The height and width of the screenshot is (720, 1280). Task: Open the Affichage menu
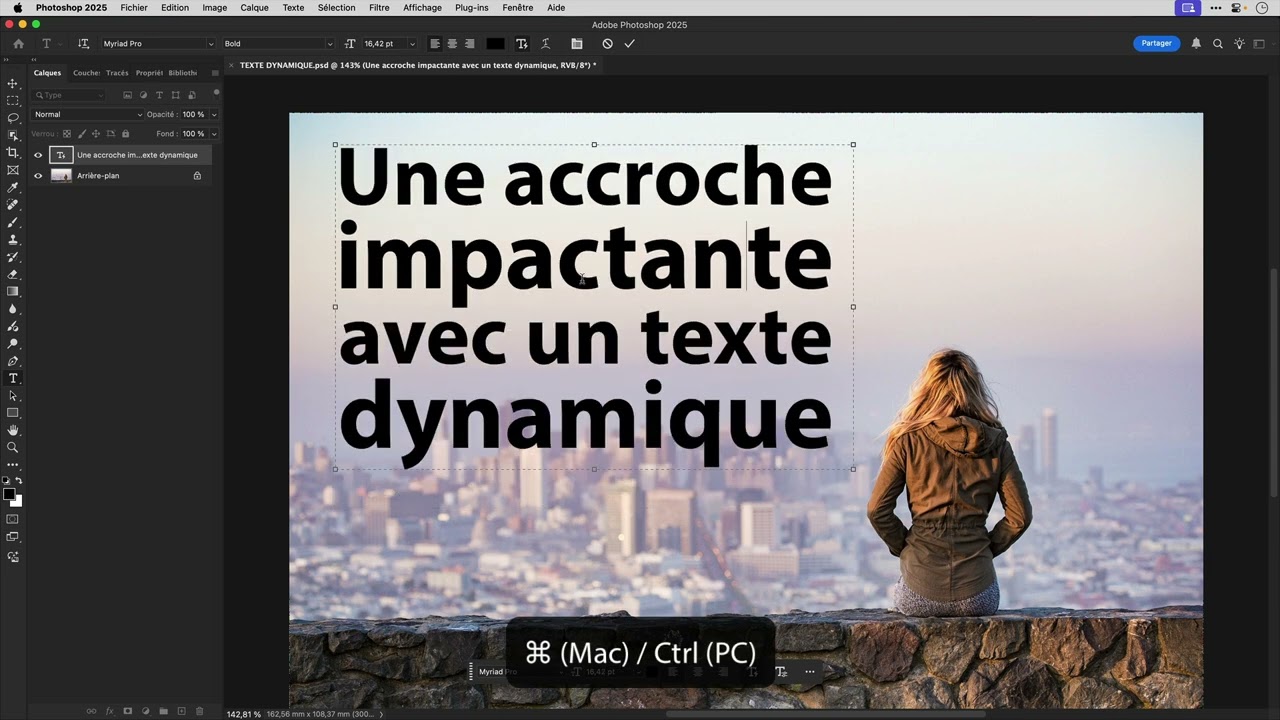[422, 7]
